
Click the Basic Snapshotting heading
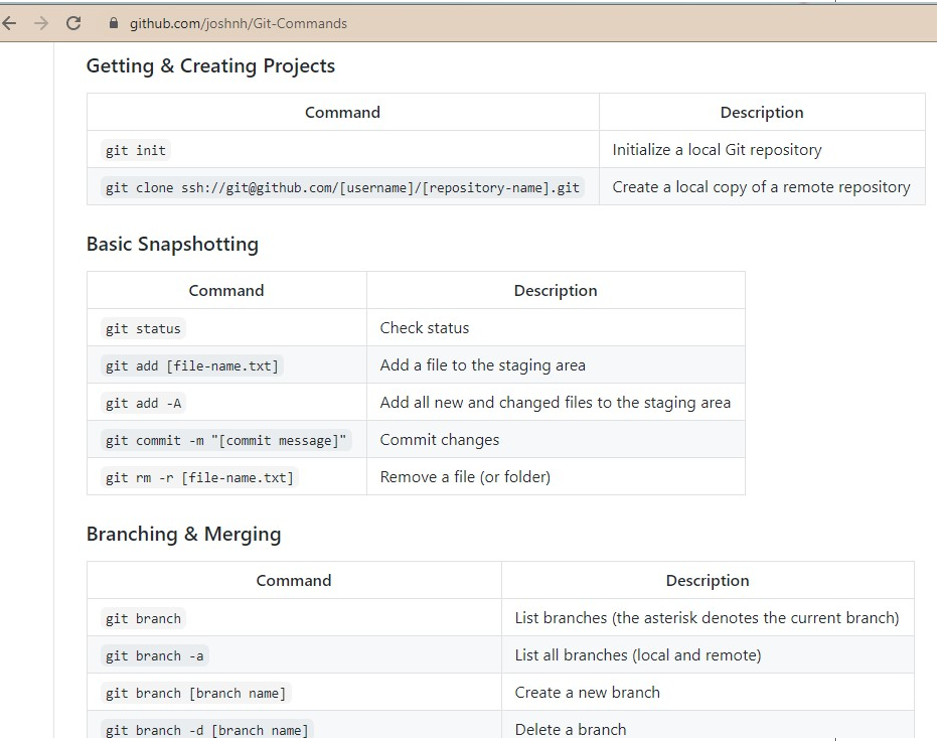click(172, 244)
